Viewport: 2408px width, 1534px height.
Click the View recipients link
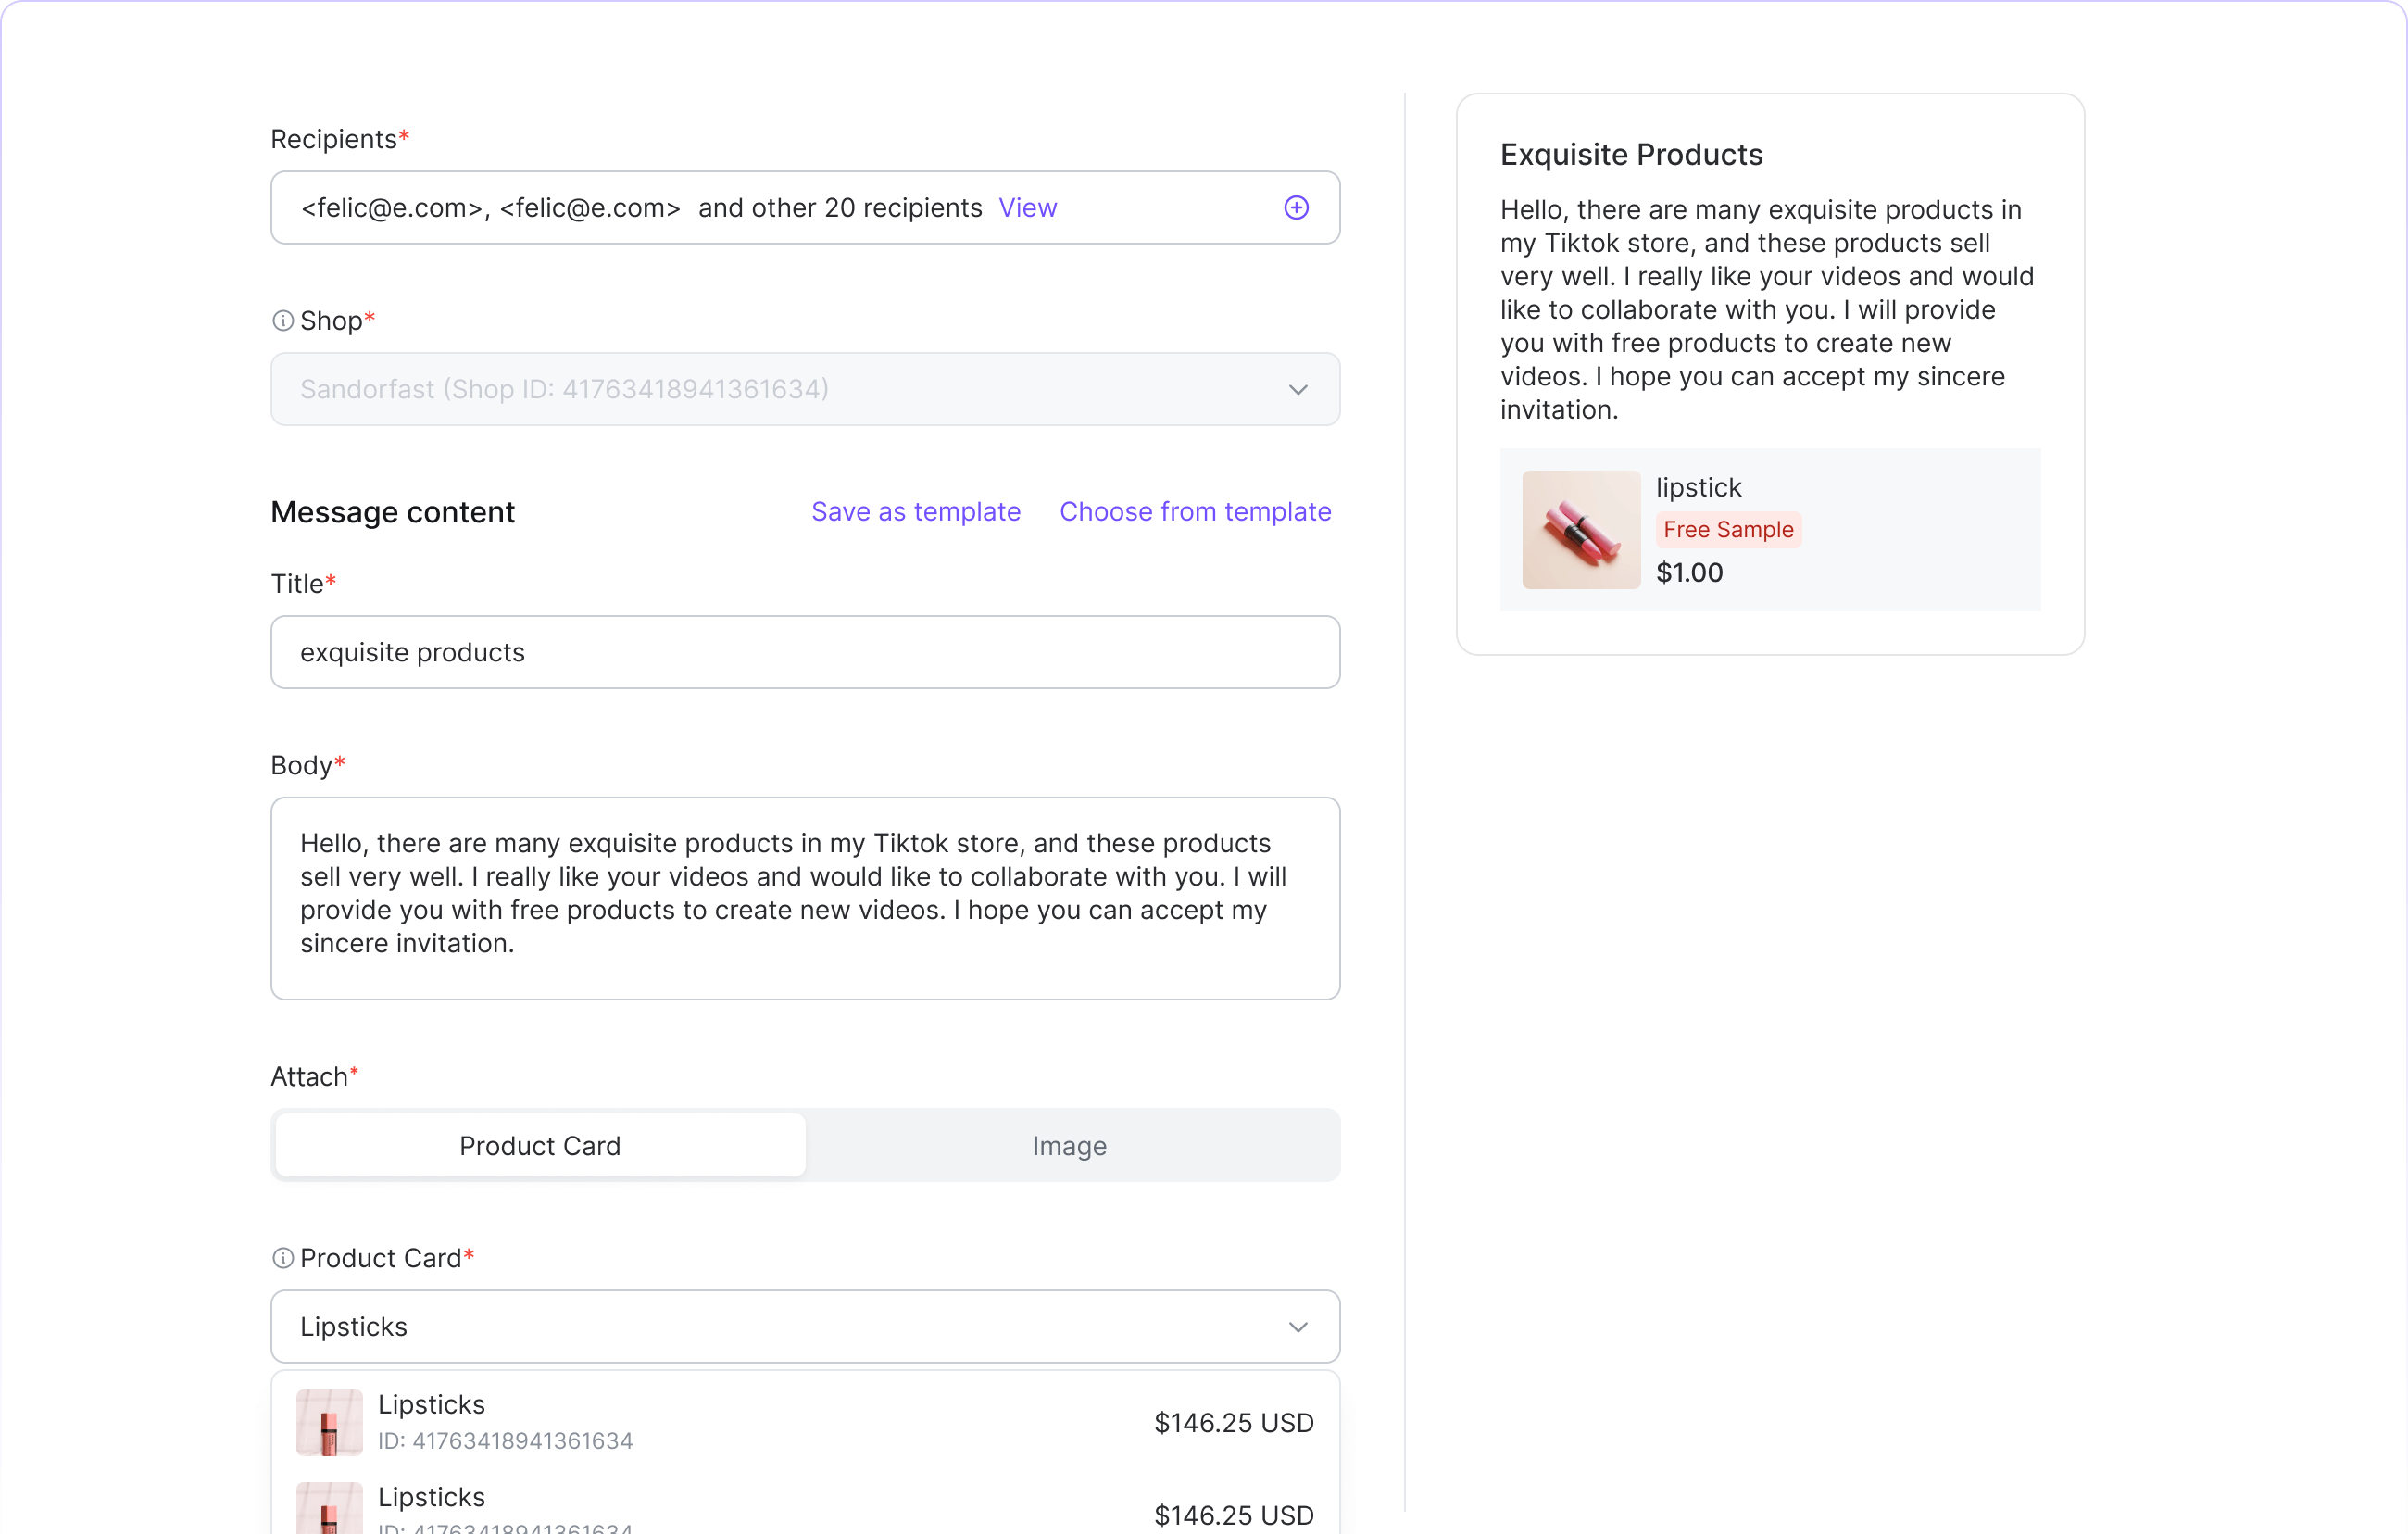1027,207
